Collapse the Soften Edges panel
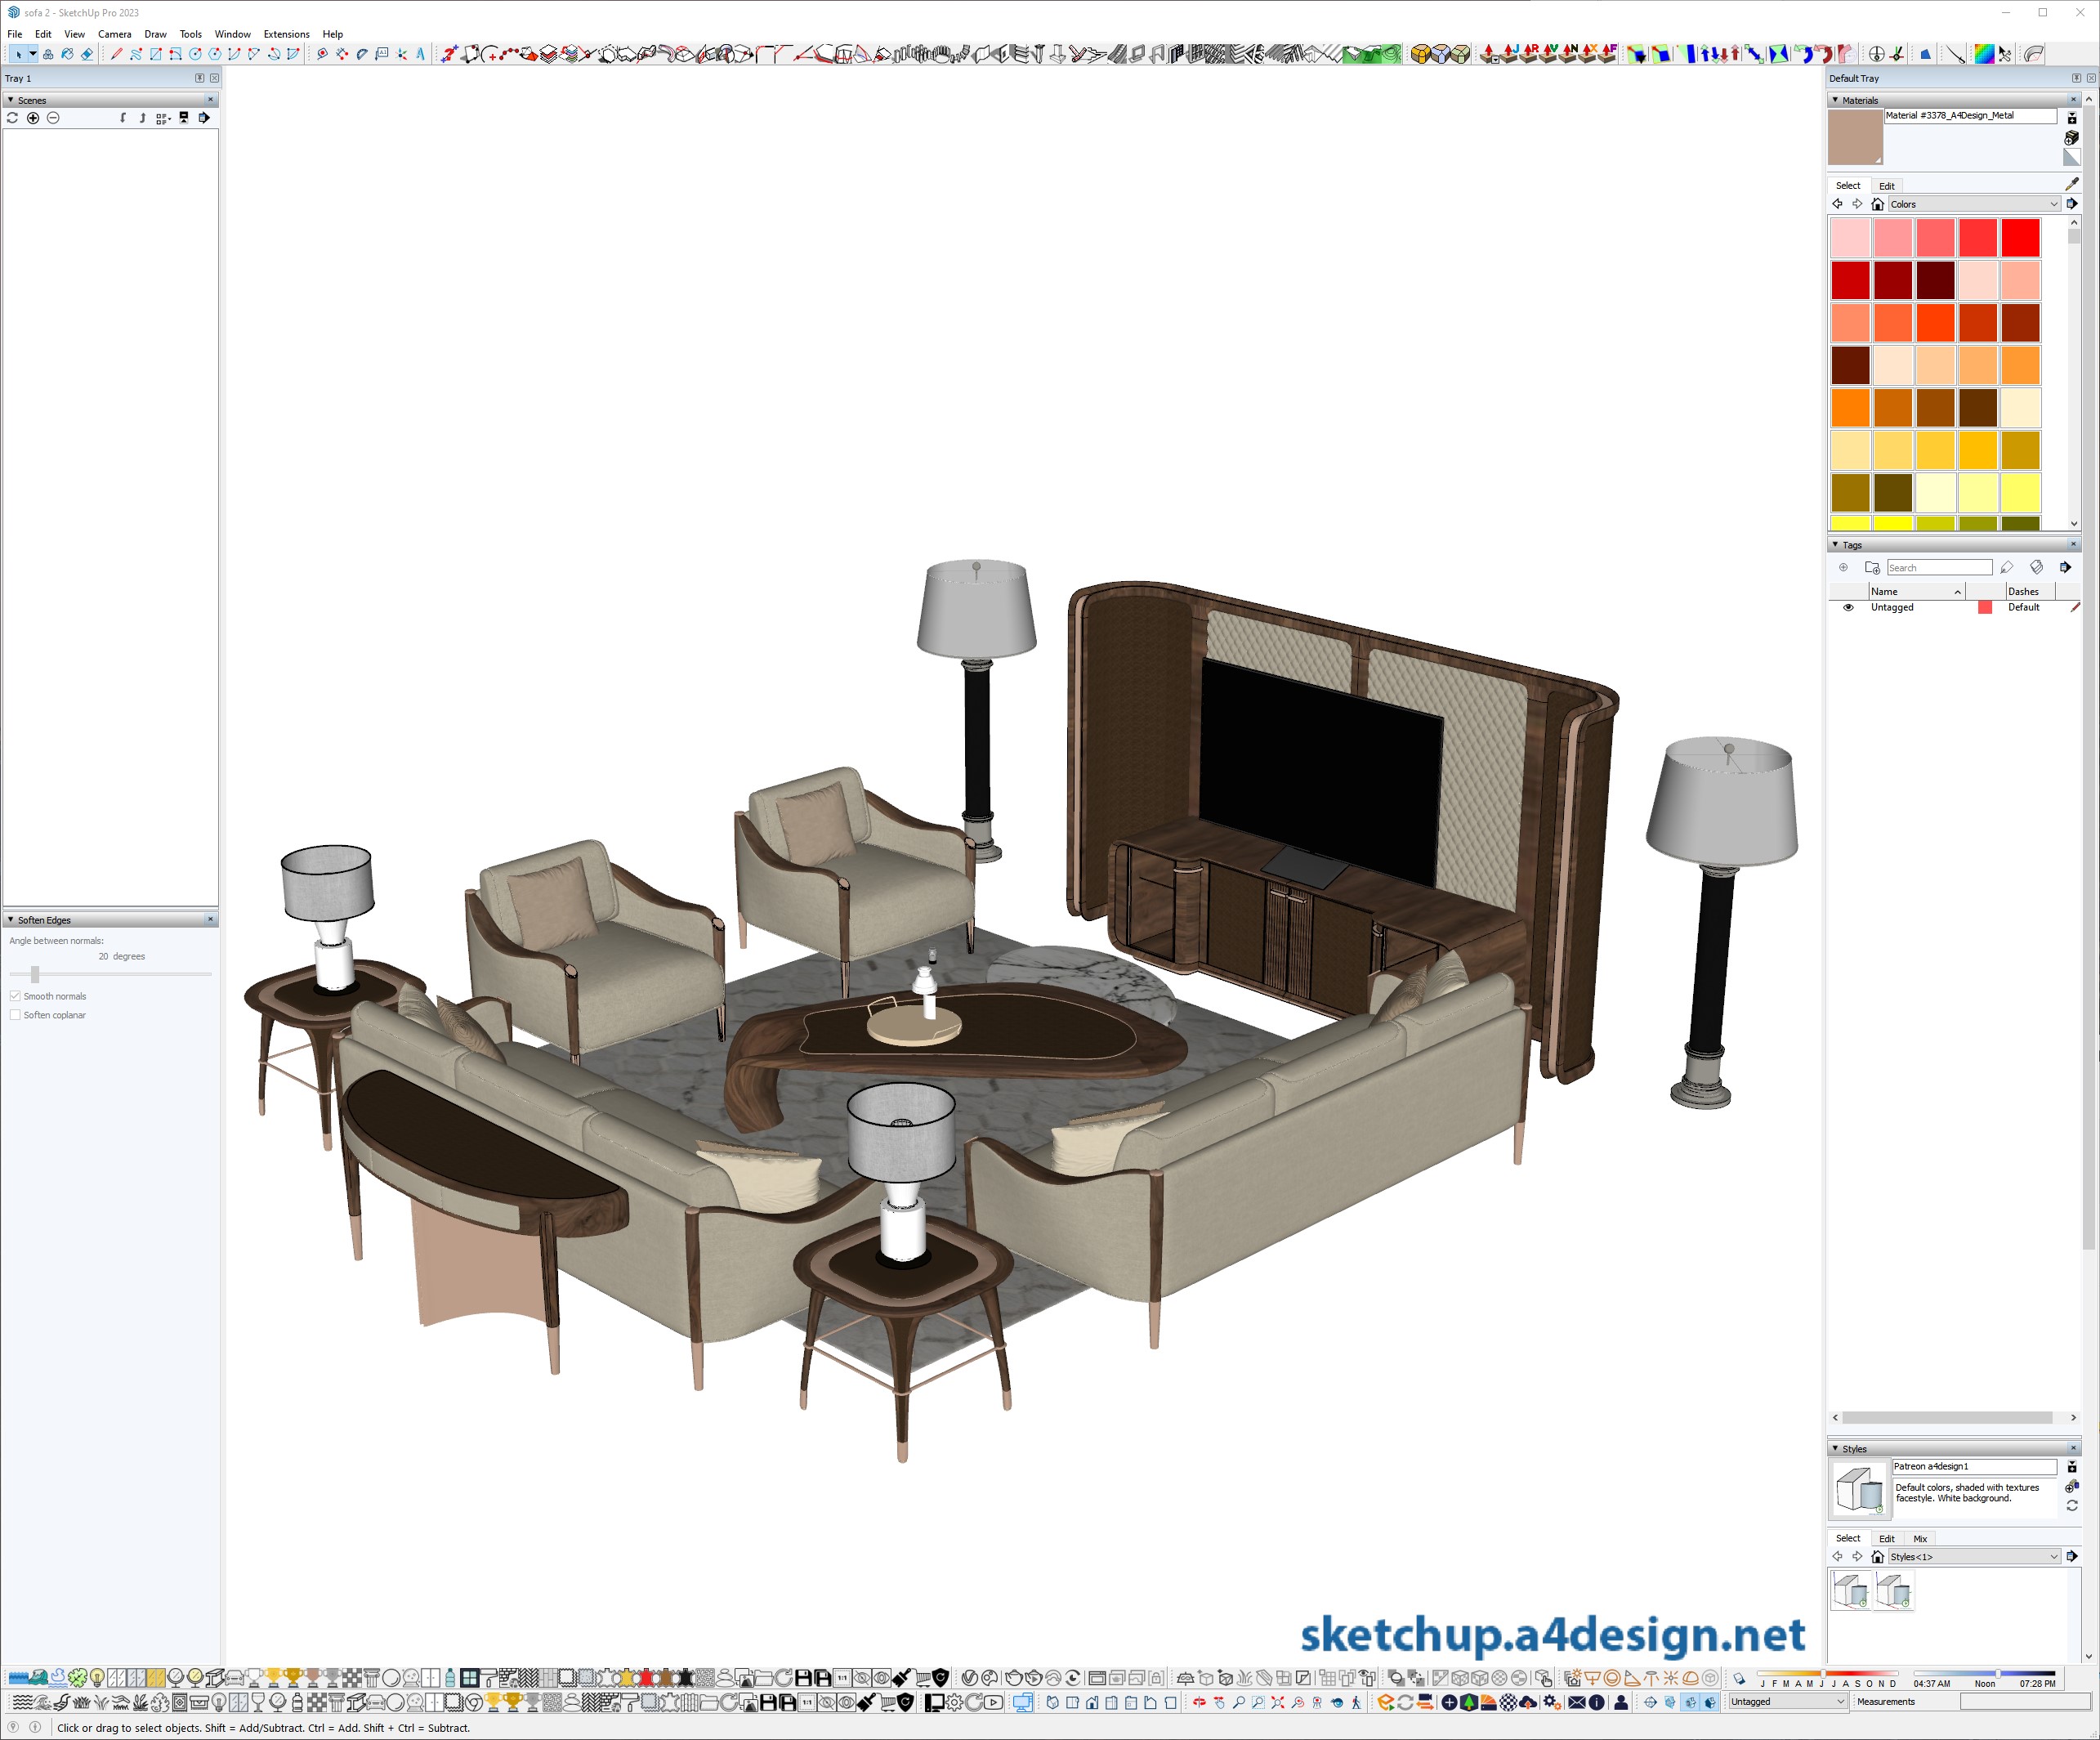 [x=11, y=920]
